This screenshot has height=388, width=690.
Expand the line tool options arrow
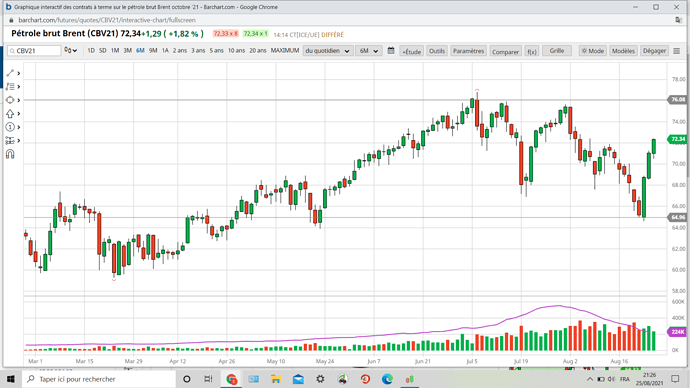pos(18,73)
